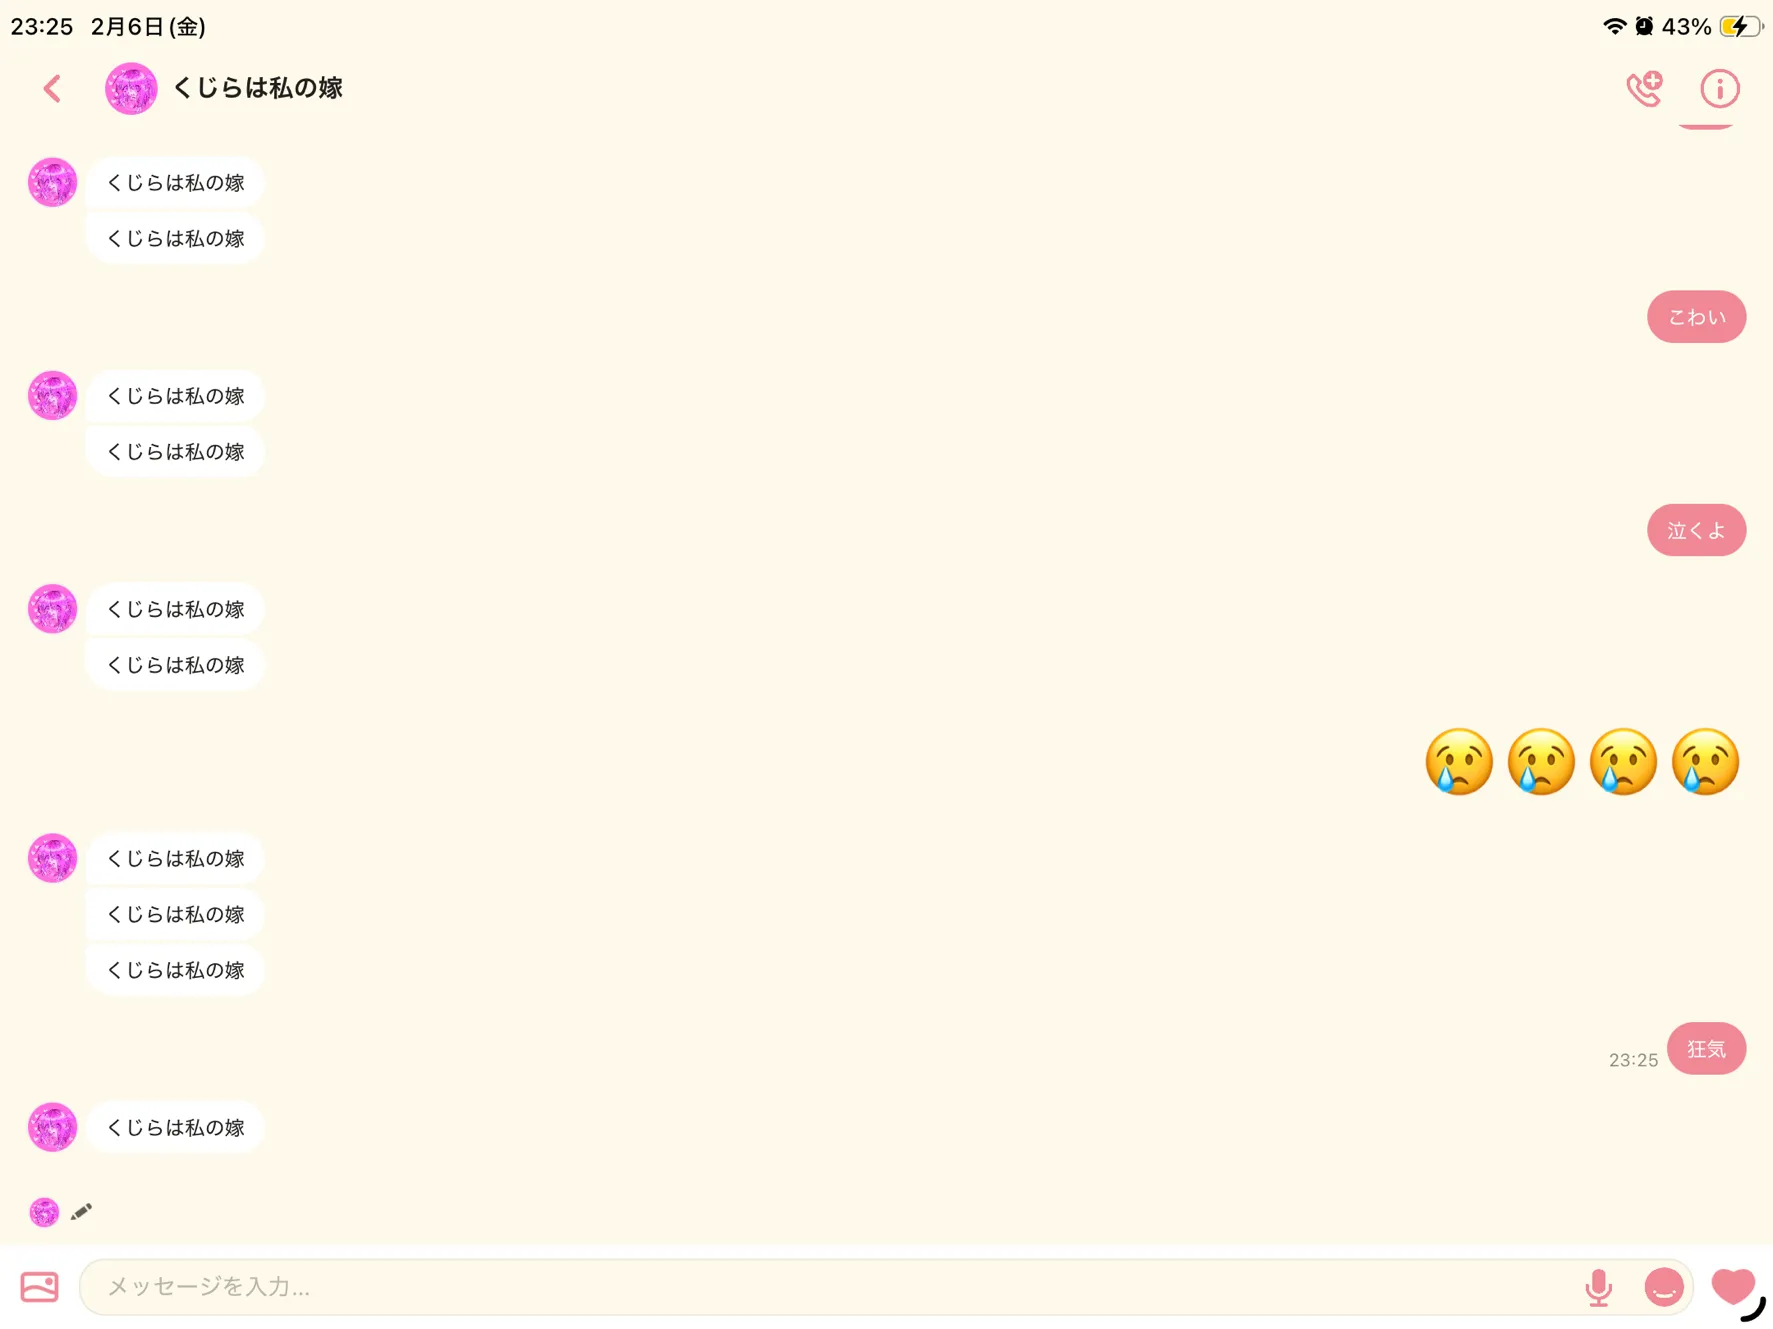Focus the メッセージを入力 text field

click(830, 1287)
